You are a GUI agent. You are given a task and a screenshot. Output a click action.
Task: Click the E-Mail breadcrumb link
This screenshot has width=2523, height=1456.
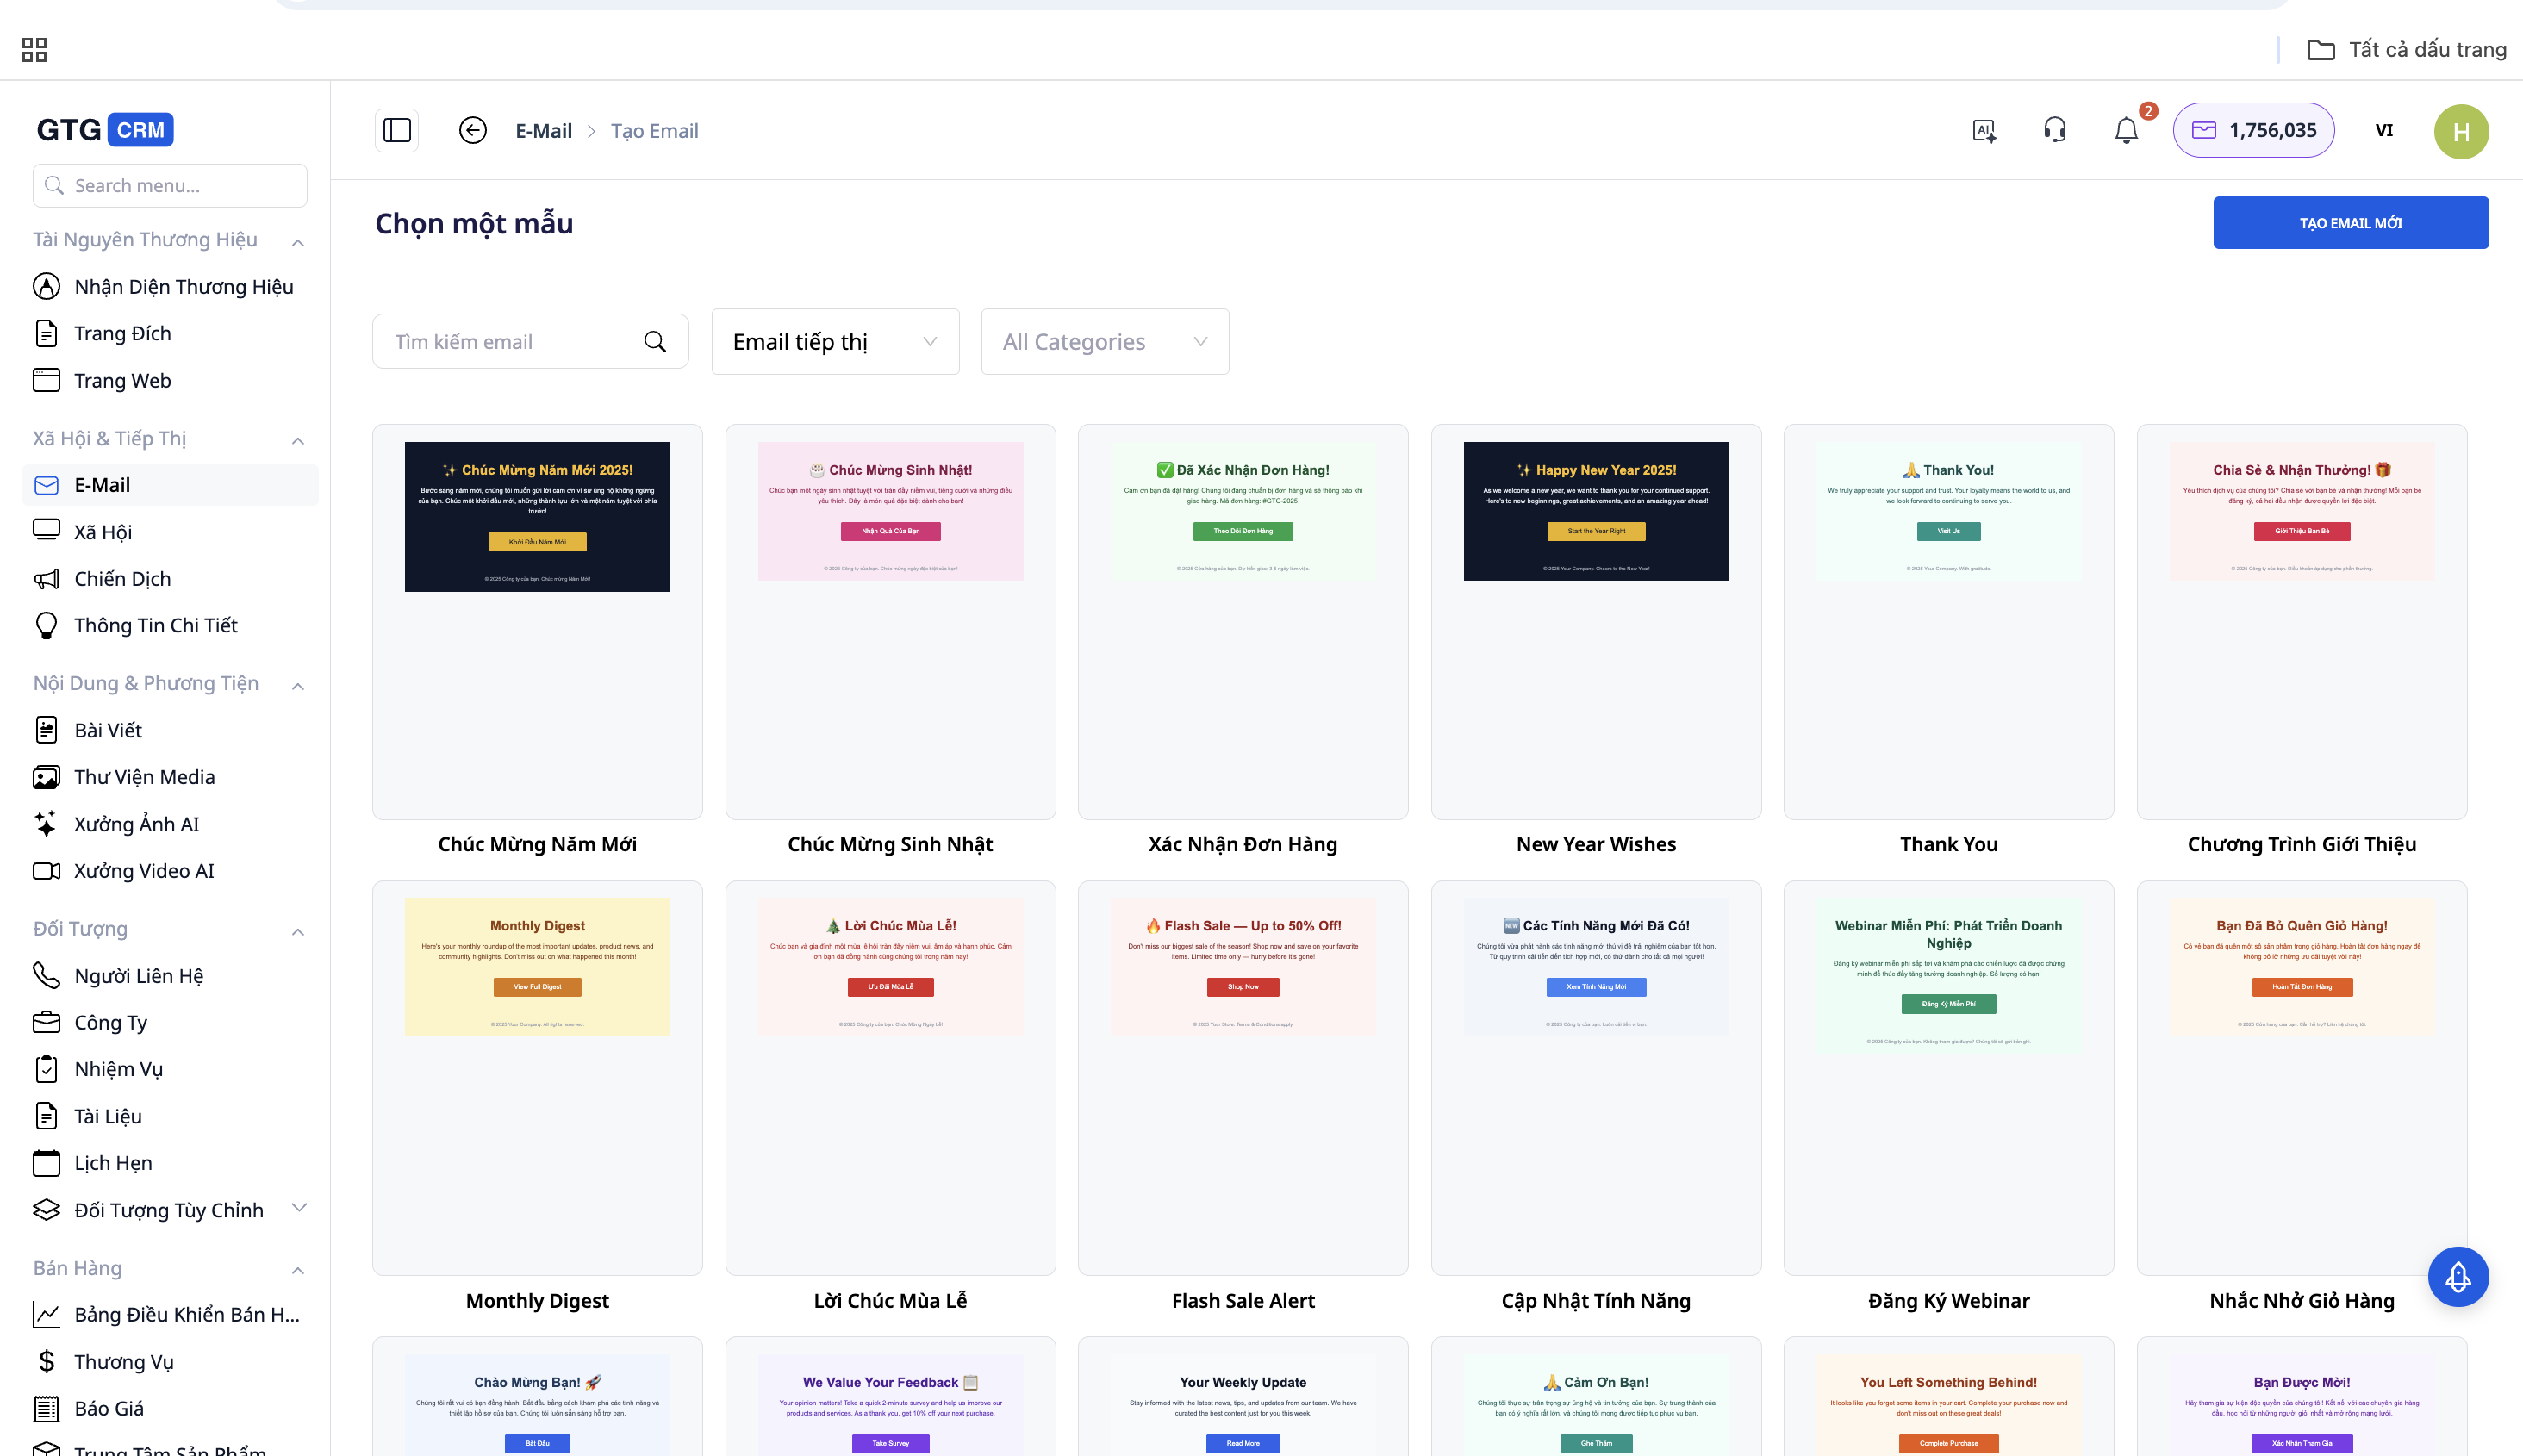[543, 131]
